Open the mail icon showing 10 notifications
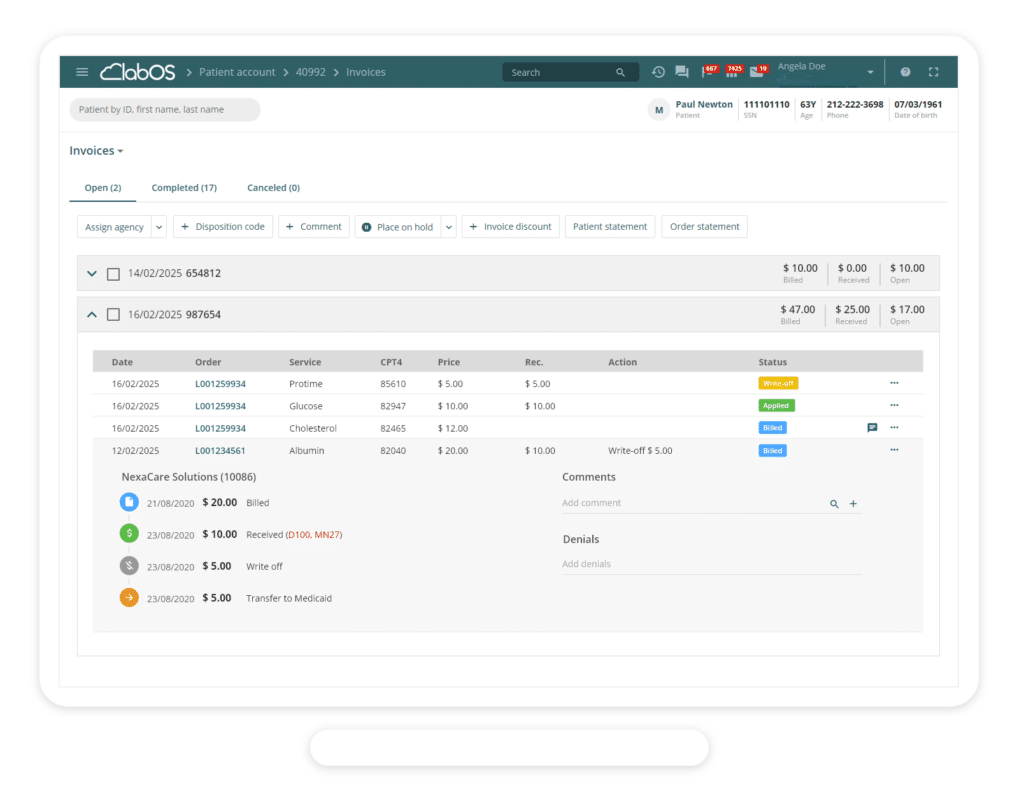This screenshot has width=1024, height=797. tap(758, 71)
